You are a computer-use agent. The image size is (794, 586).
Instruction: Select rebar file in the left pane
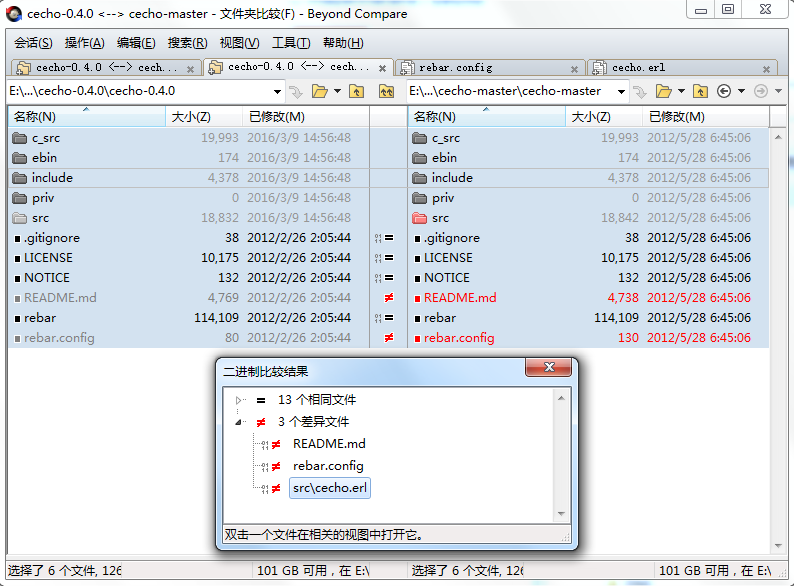pyautogui.click(x=188, y=318)
